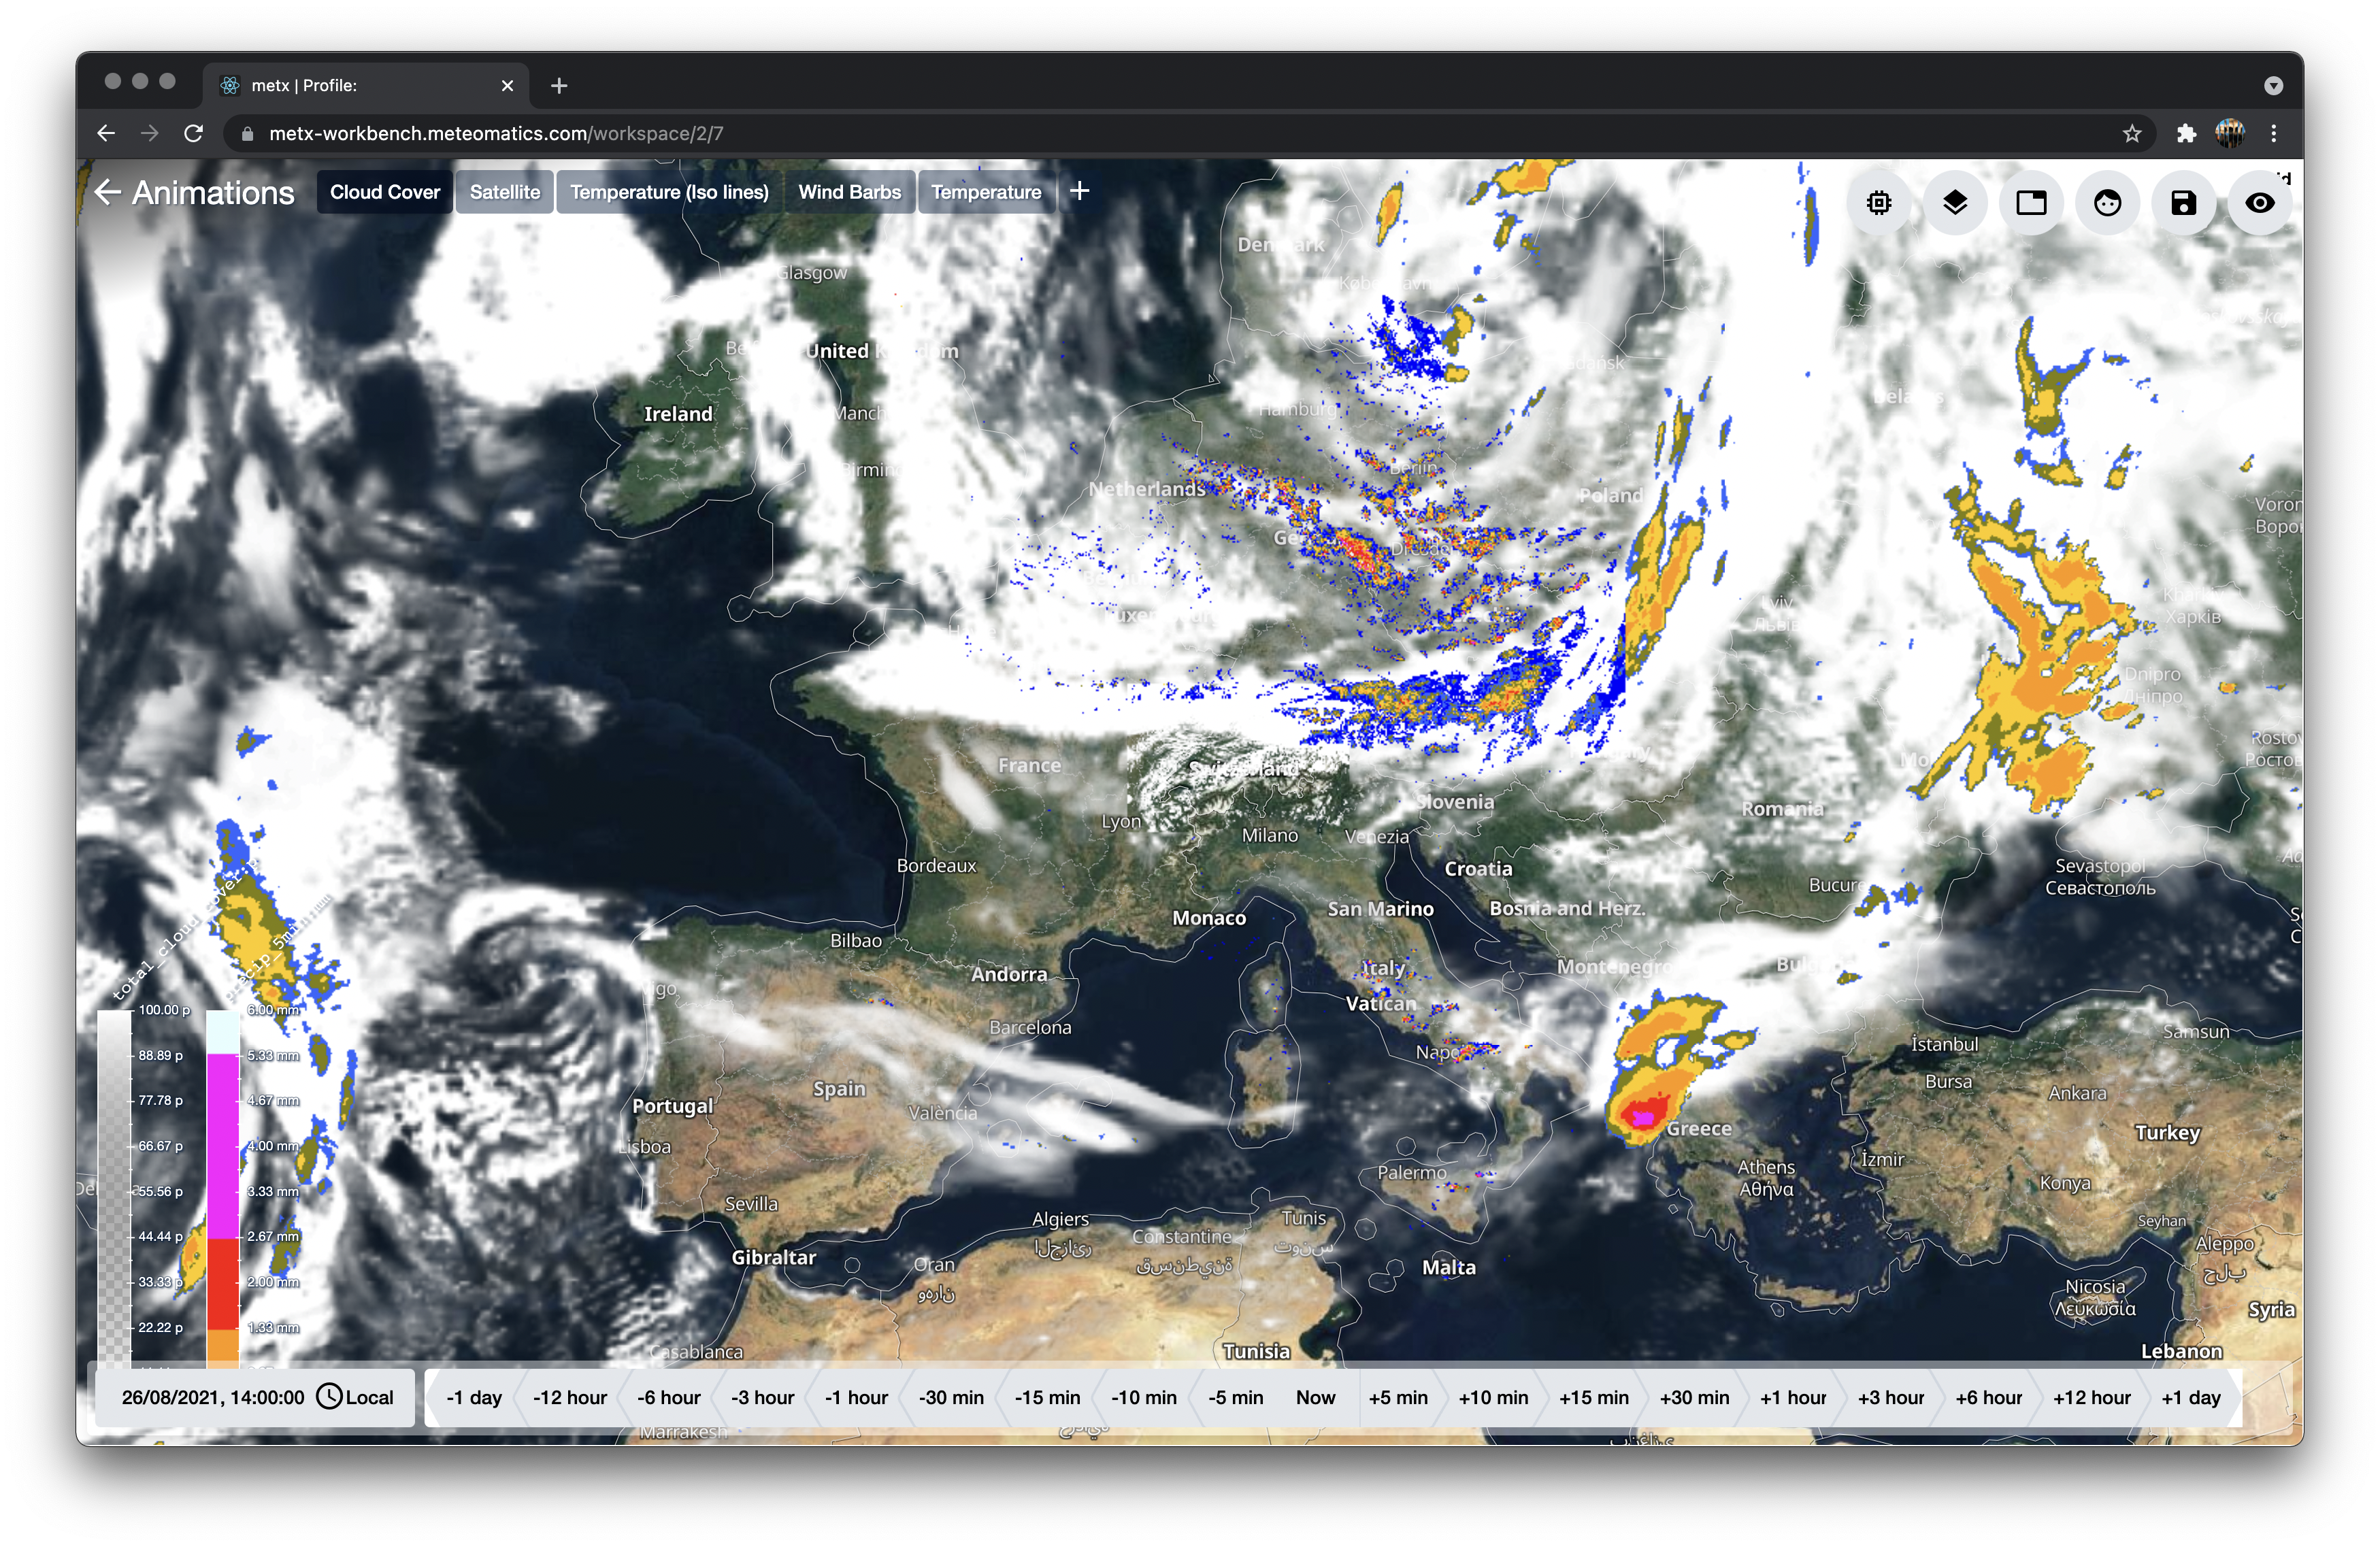
Task: Step time back by -6 hour
Action: pyautogui.click(x=668, y=1397)
